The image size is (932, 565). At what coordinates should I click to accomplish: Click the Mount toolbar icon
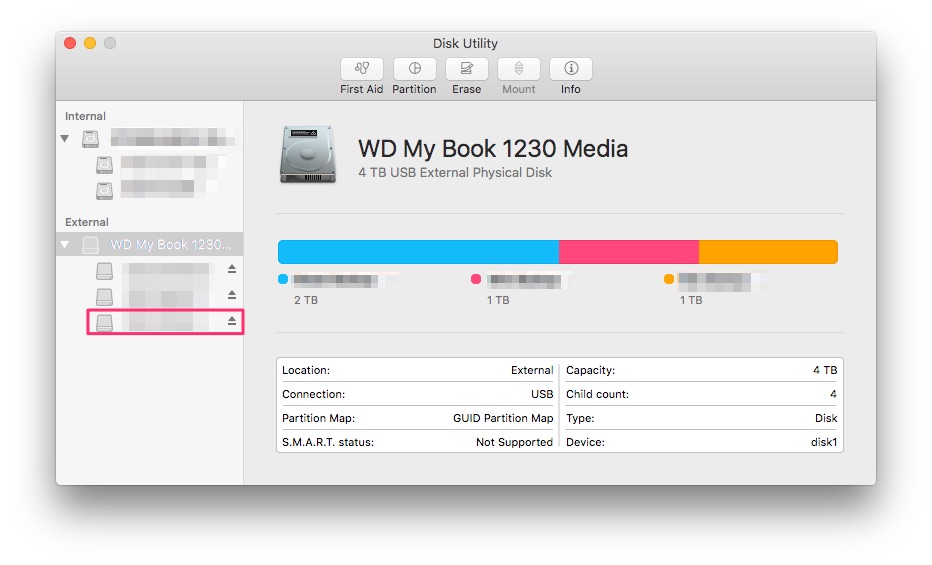click(519, 69)
